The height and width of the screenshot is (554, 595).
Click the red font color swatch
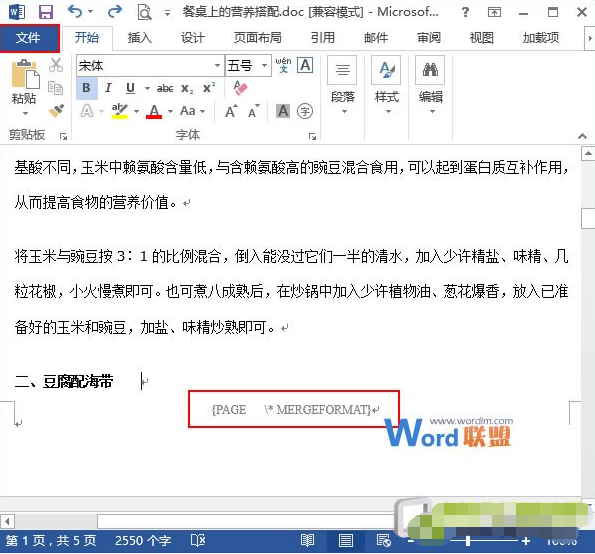[154, 111]
